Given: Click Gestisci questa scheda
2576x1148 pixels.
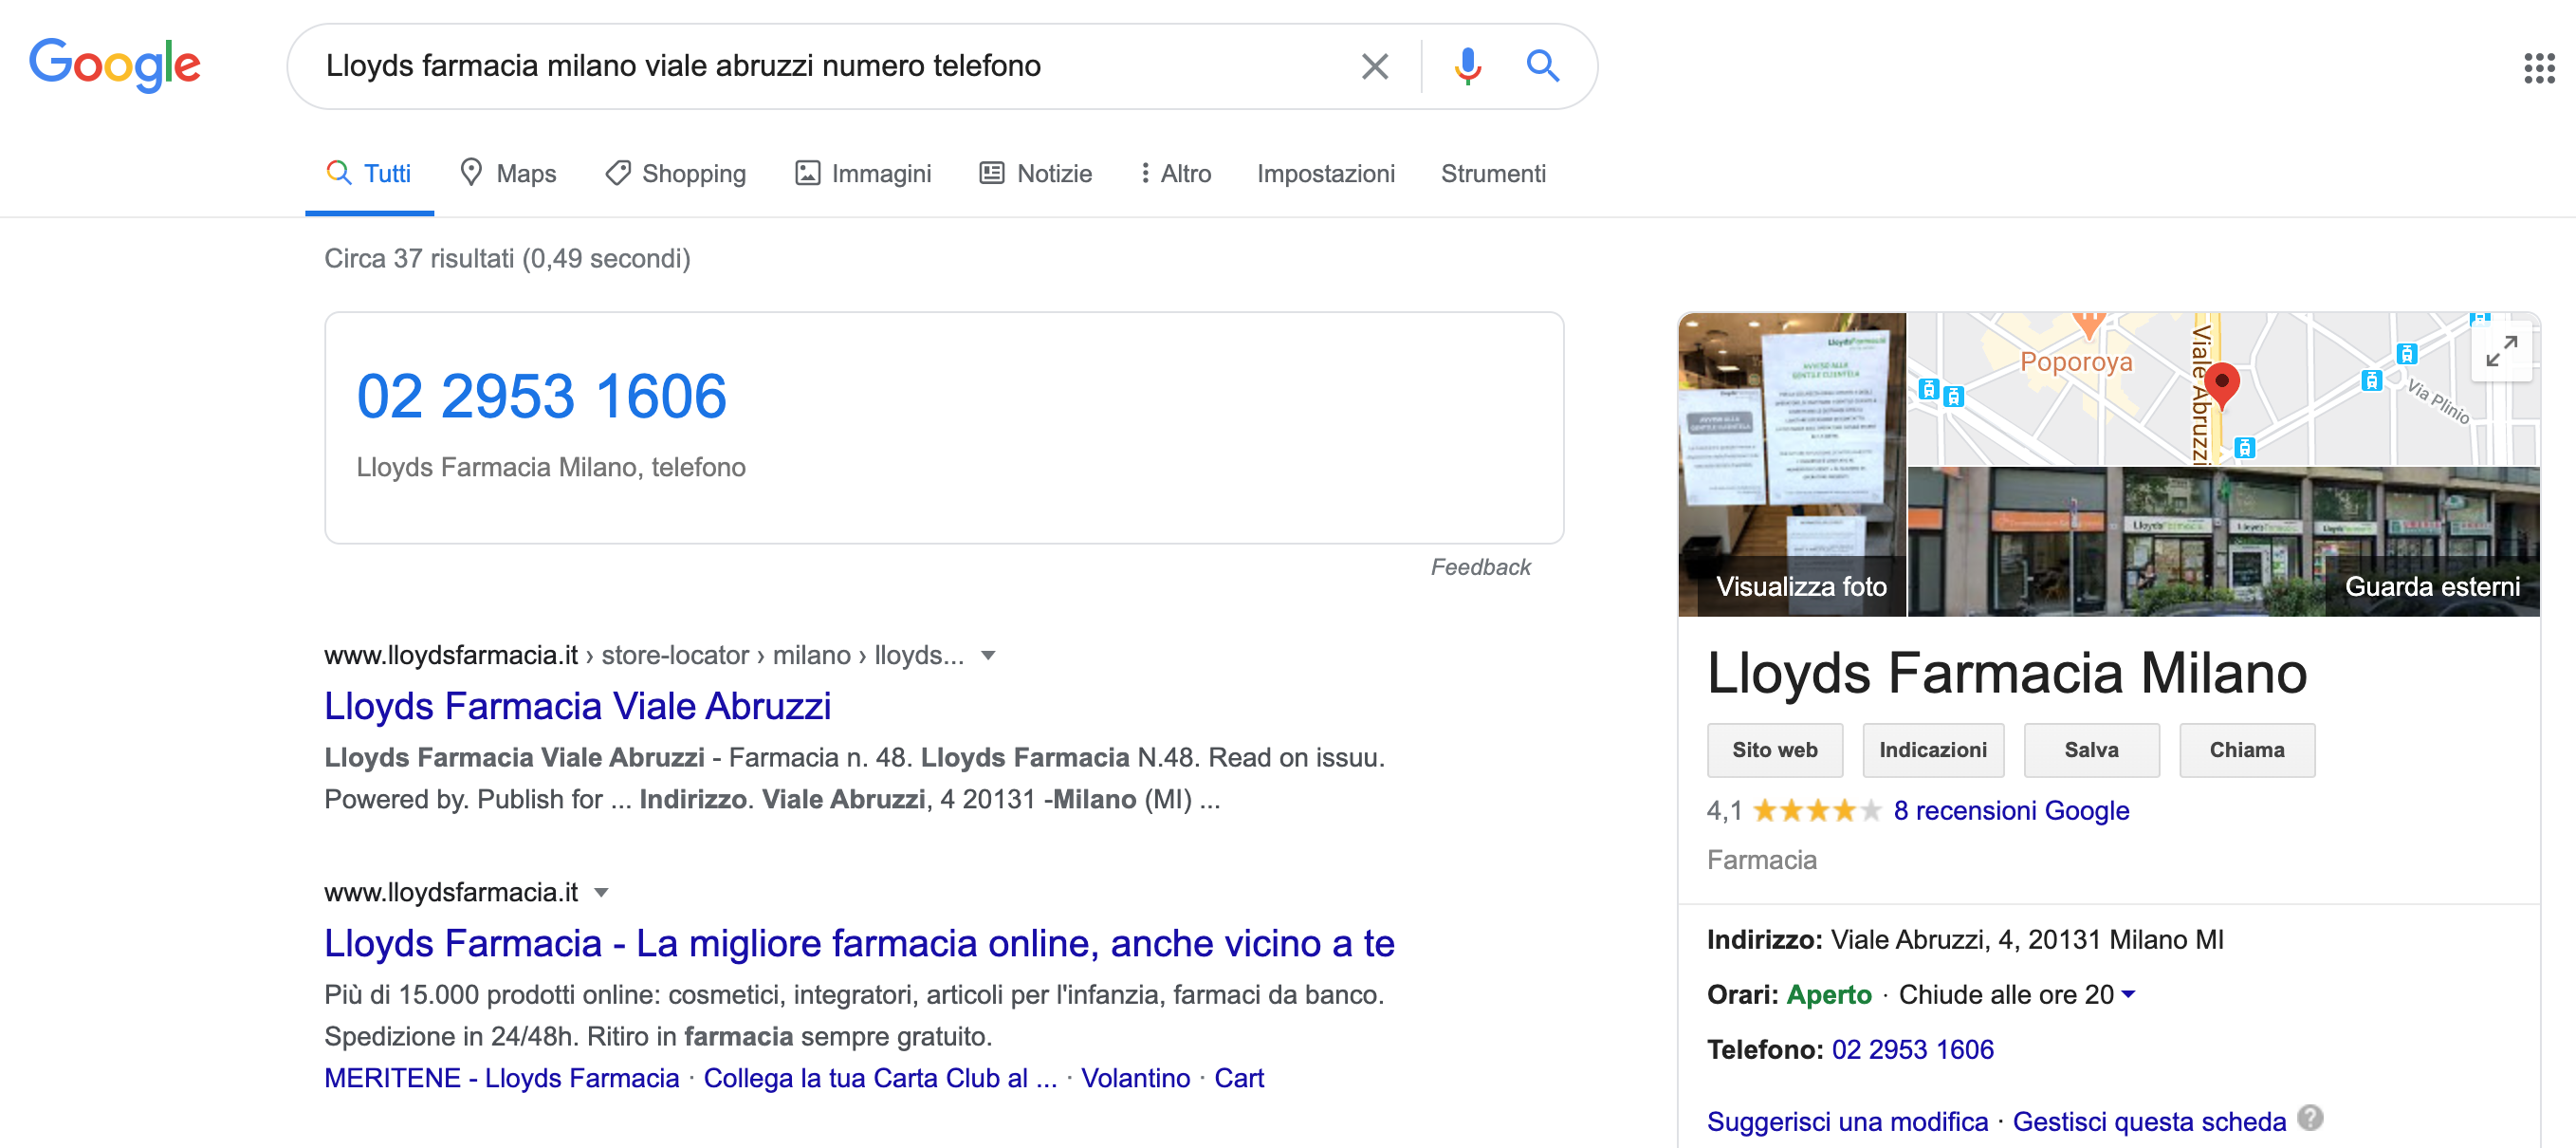Looking at the screenshot, I should [2149, 1121].
